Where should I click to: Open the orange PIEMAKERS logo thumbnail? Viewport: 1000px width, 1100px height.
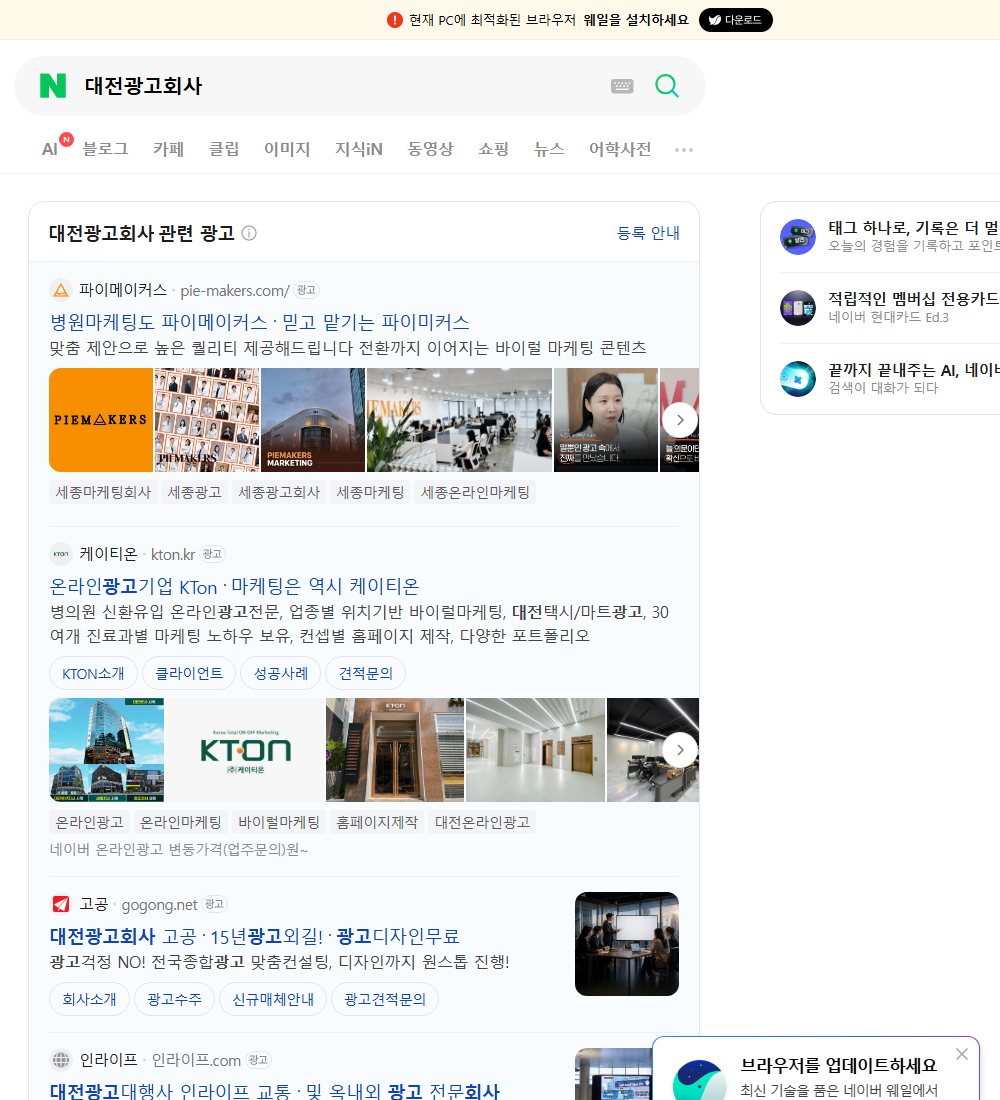pyautogui.click(x=101, y=420)
